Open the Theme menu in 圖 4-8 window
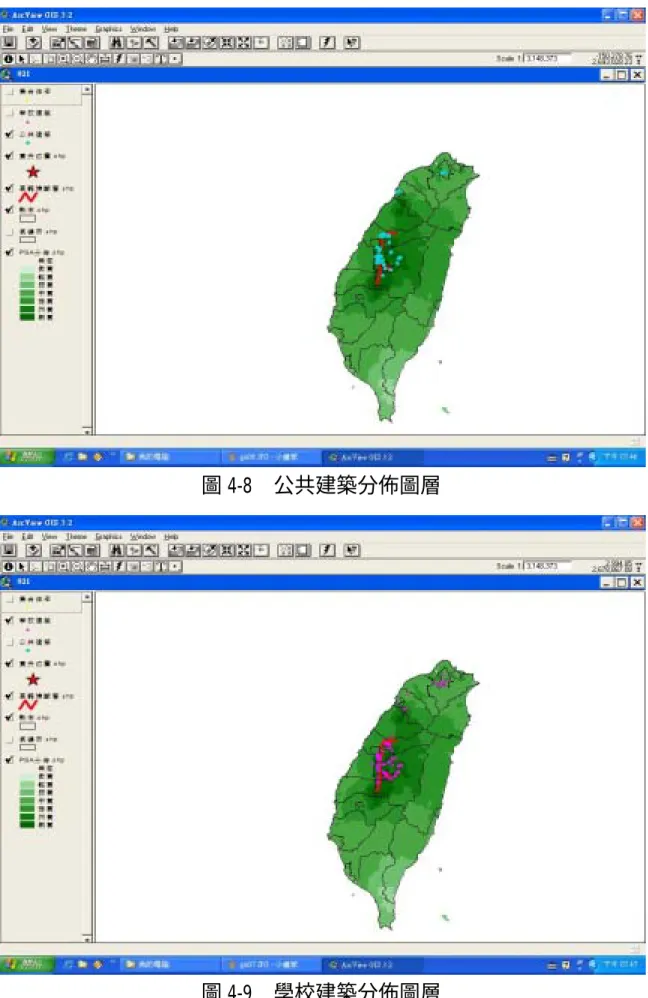Image resolution: width=648 pixels, height=998 pixels. click(x=76, y=29)
